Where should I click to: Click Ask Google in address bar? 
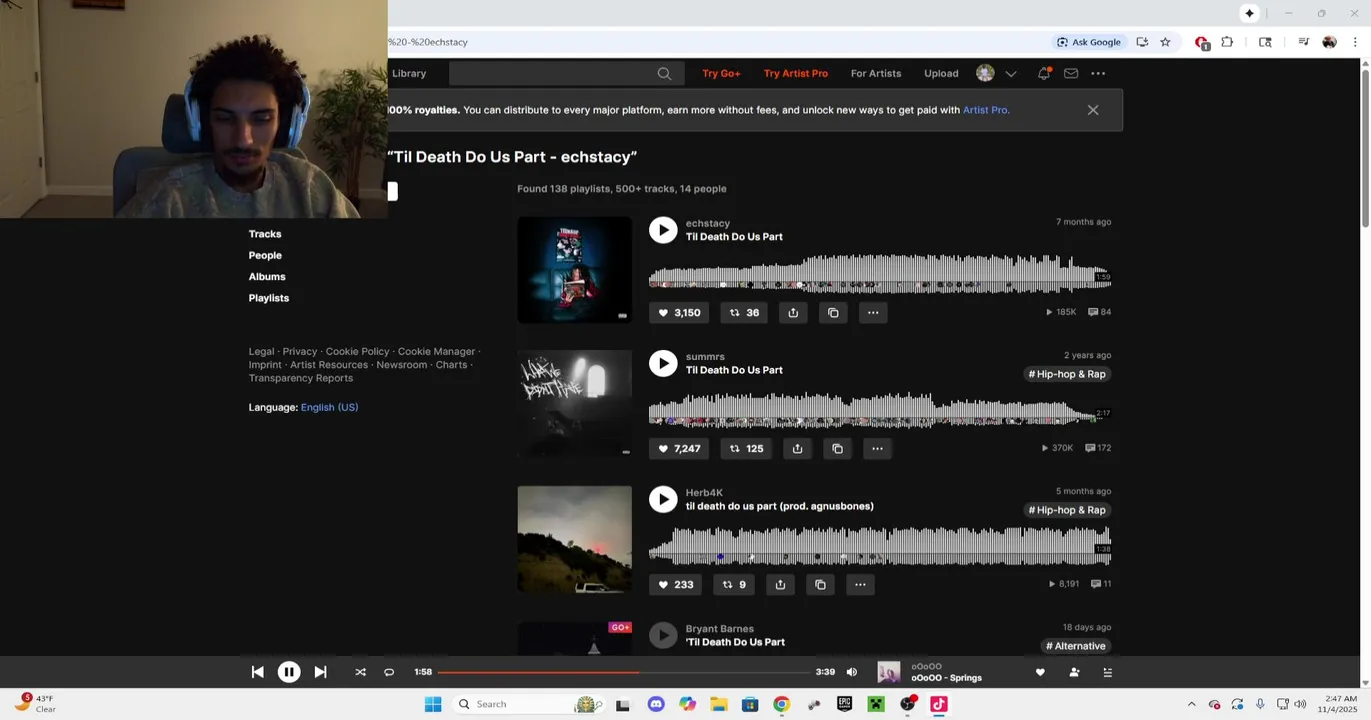[x=1089, y=42]
